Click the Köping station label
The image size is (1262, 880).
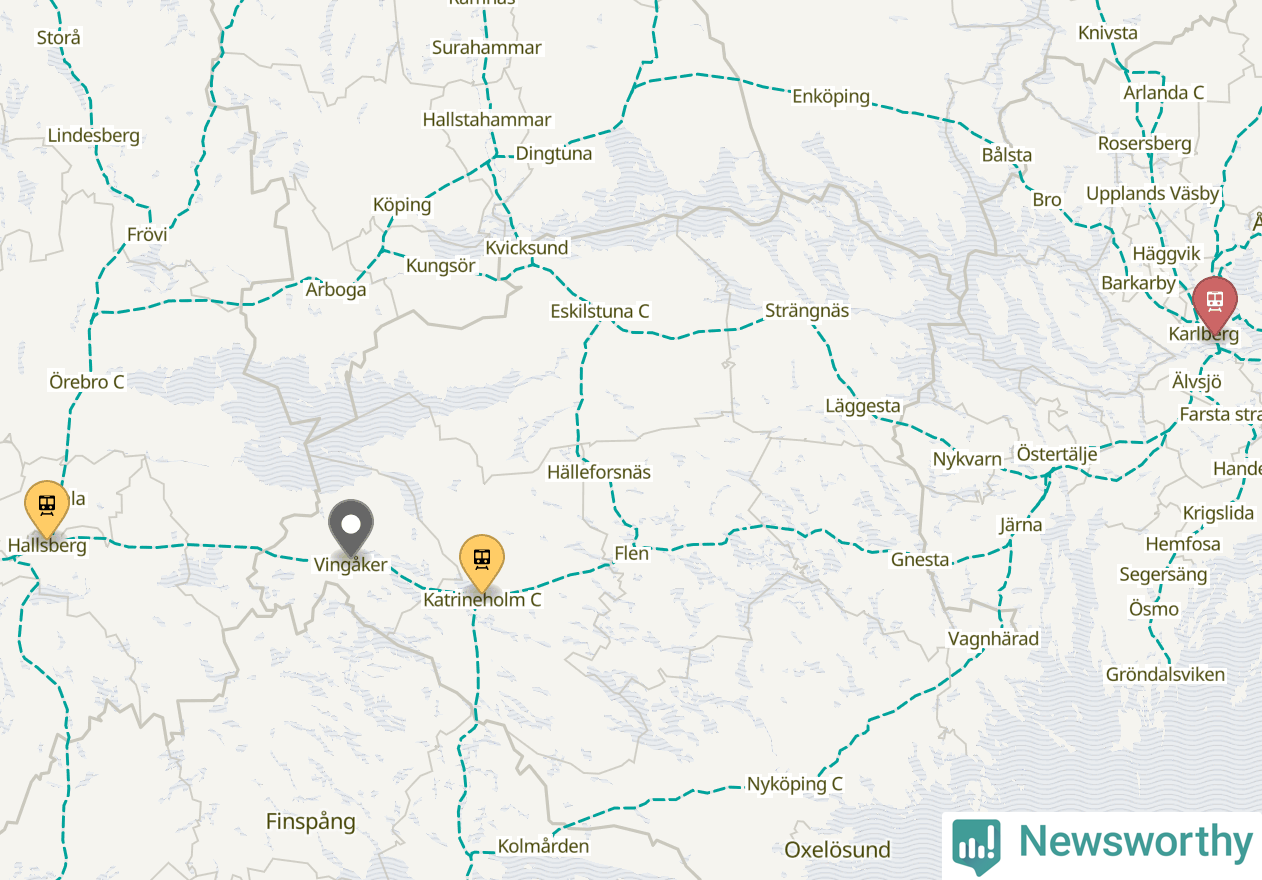click(x=402, y=205)
